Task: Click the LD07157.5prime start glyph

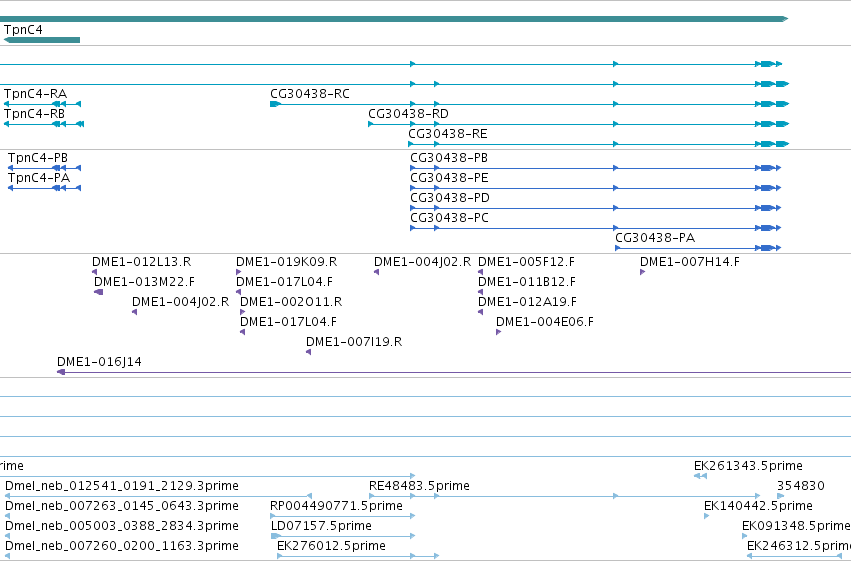Action: 275,536
